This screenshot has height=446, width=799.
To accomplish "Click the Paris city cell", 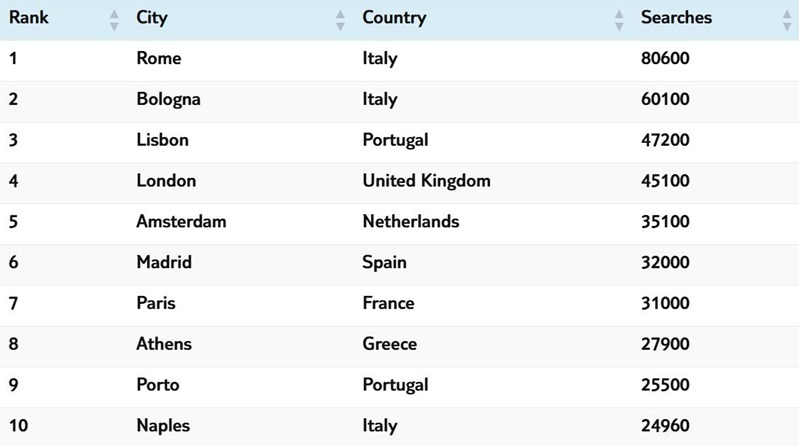I will [156, 303].
